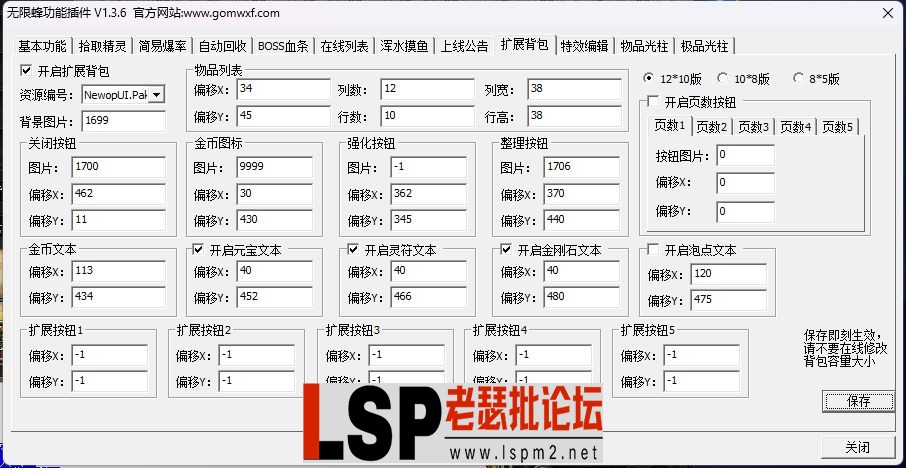This screenshot has height=468, width=906.
Task: Switch to the 页数4 sub-tab
Action: pyautogui.click(x=795, y=127)
